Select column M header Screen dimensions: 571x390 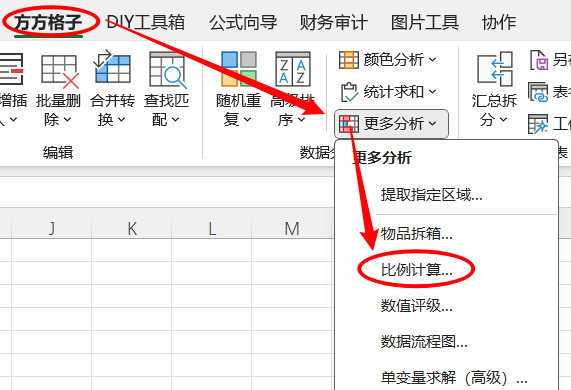tap(292, 229)
